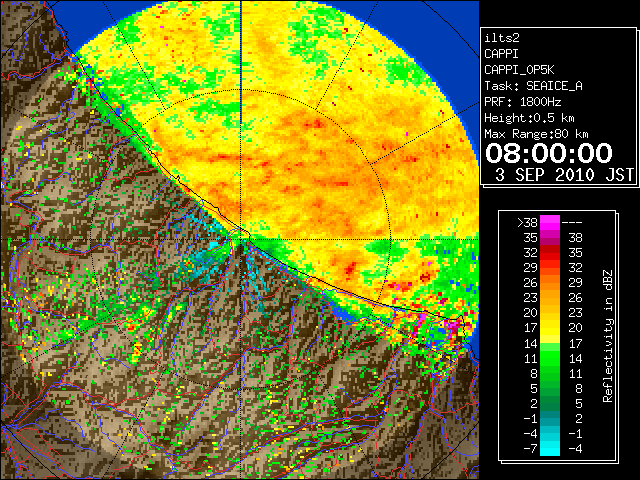
Task: Click the '-7' legend label
Action: 530,448
